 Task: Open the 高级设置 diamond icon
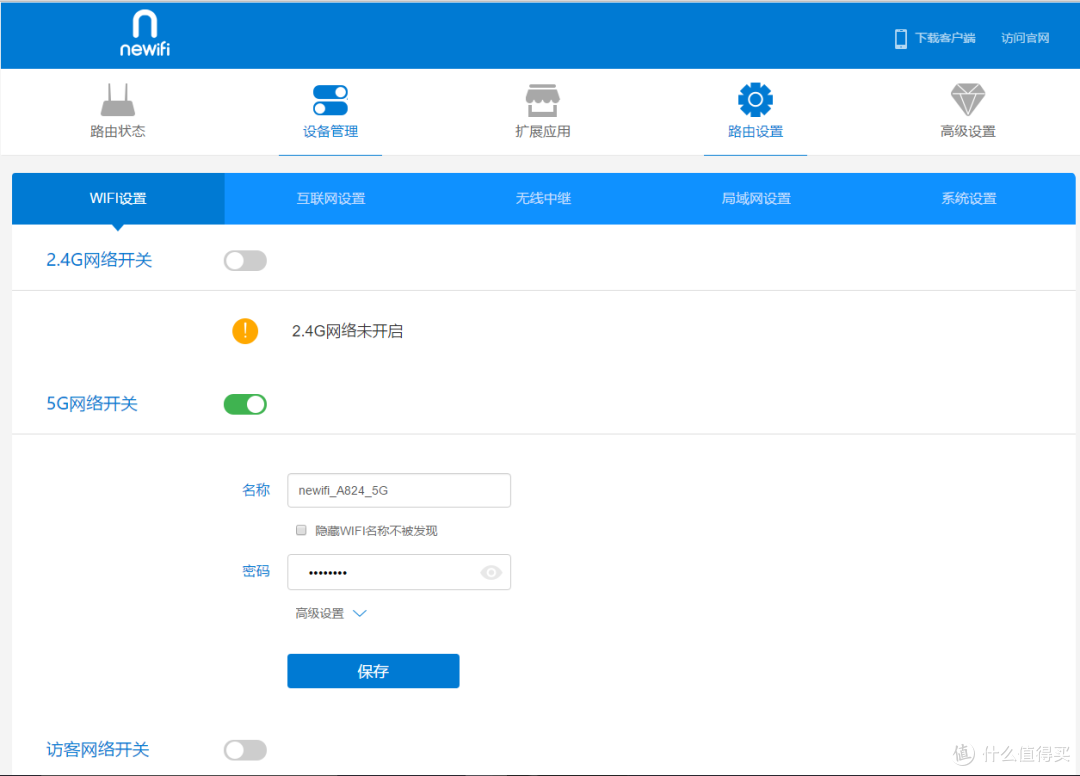(x=967, y=99)
